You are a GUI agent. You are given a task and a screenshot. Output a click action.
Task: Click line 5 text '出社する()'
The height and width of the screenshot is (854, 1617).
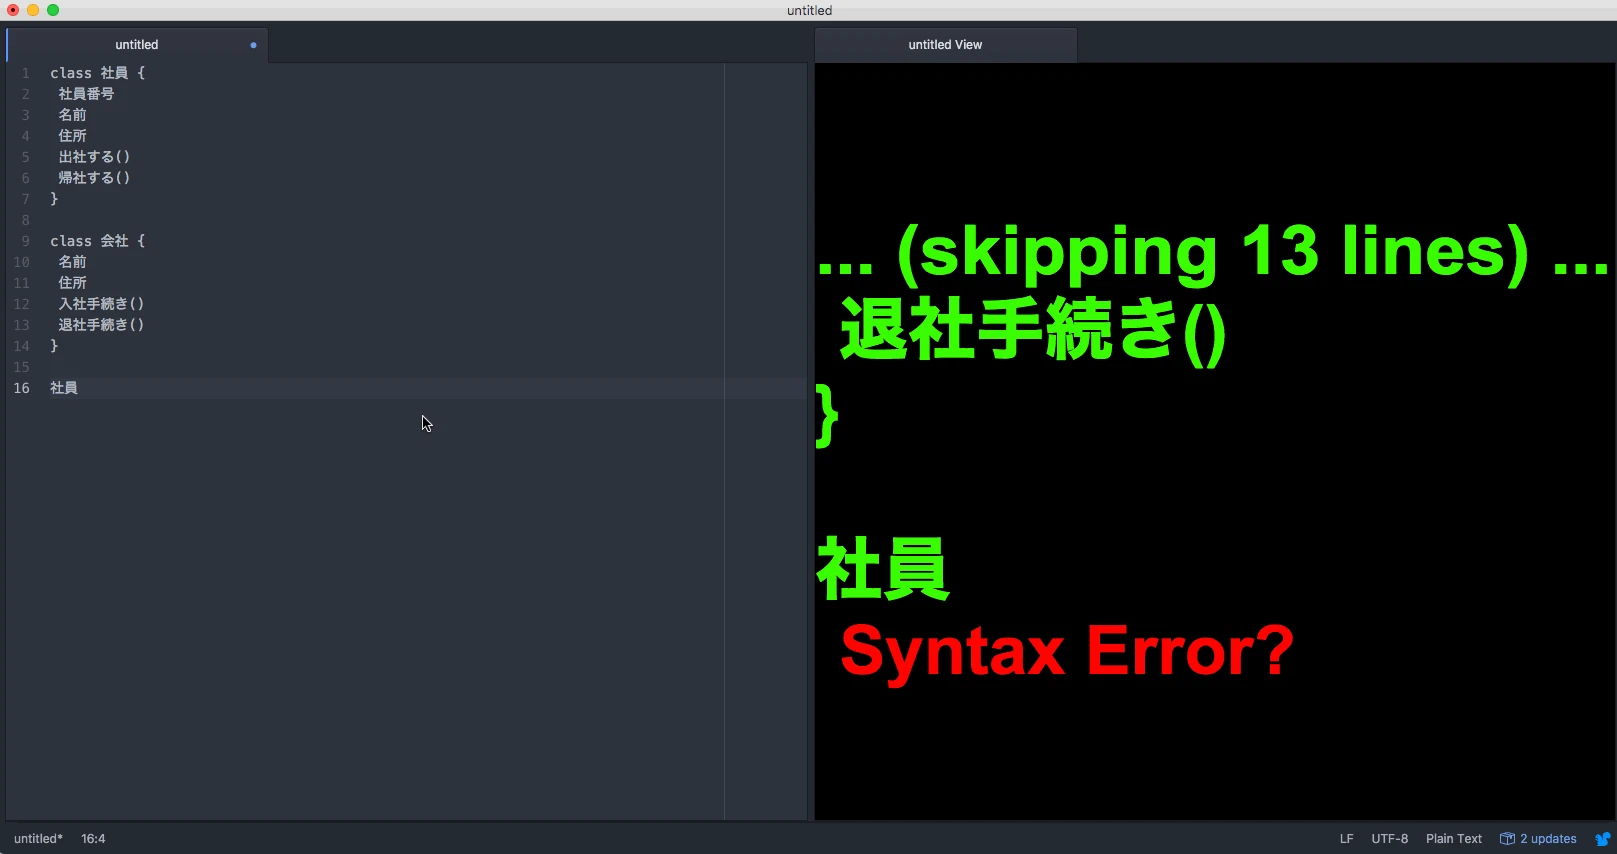[x=94, y=157]
